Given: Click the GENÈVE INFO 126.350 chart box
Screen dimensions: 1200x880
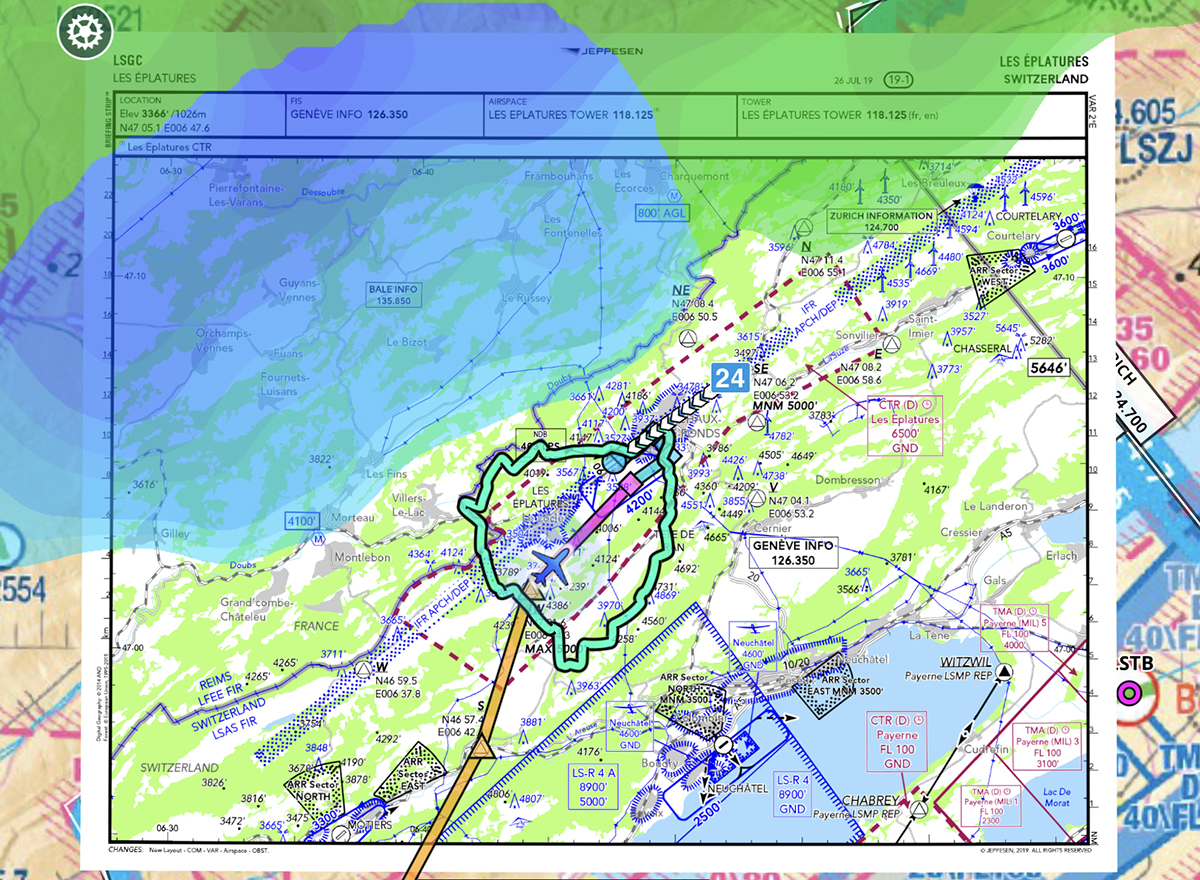Looking at the screenshot, I should pos(792,553).
